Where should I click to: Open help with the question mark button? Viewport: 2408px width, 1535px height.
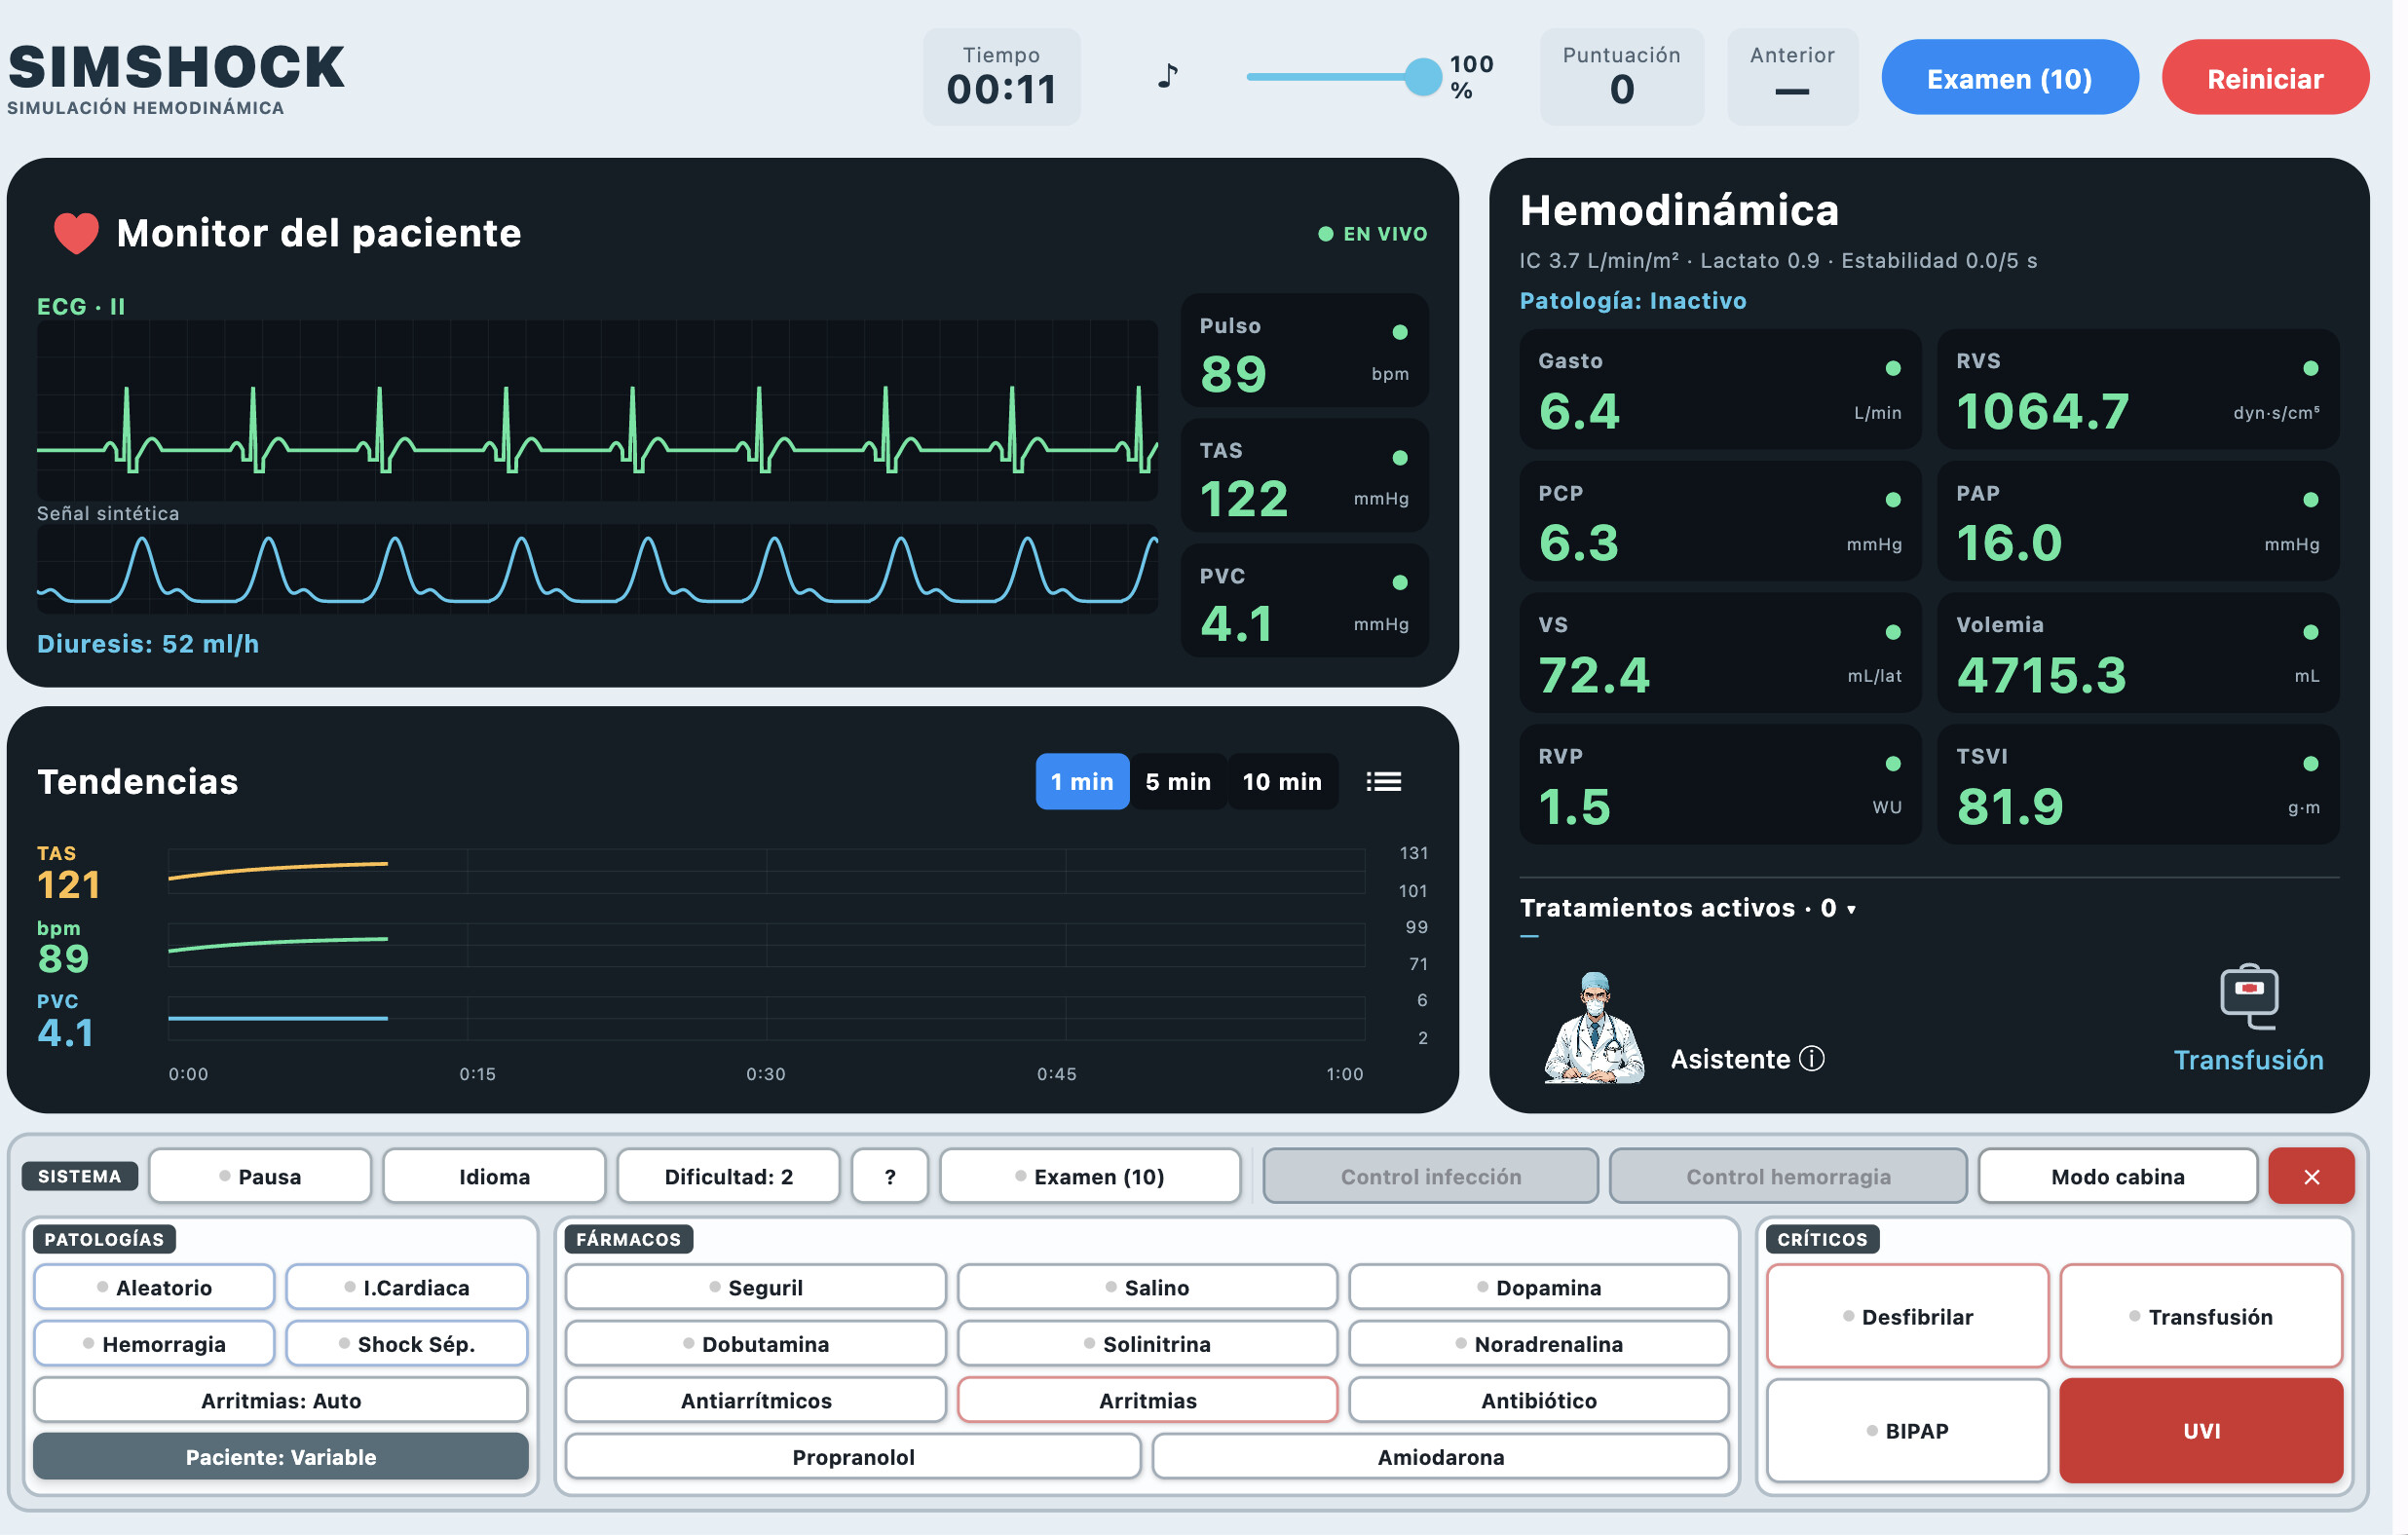pyautogui.click(x=890, y=1176)
